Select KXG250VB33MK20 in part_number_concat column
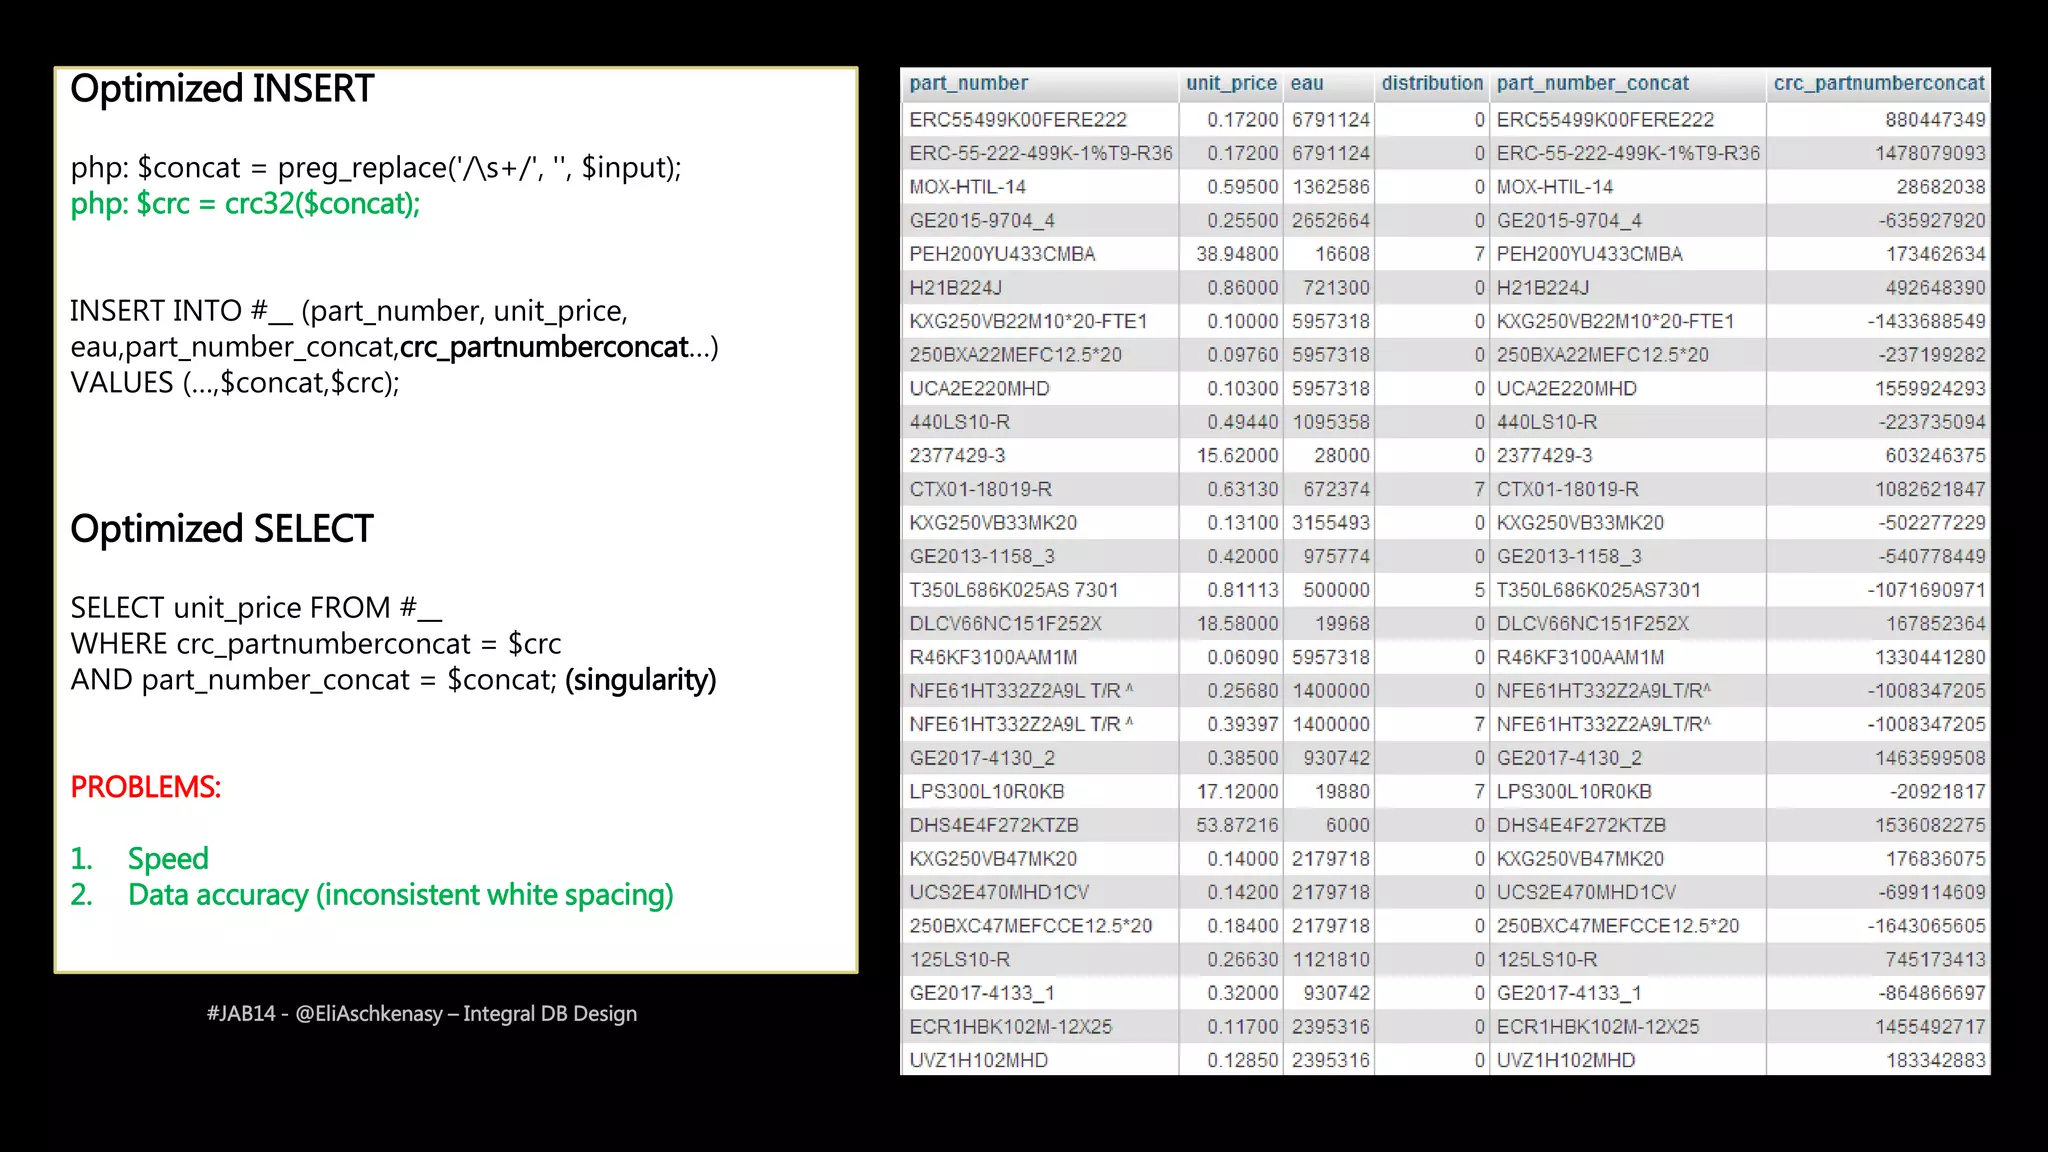Viewport: 2048px width, 1152px height. pos(1580,523)
